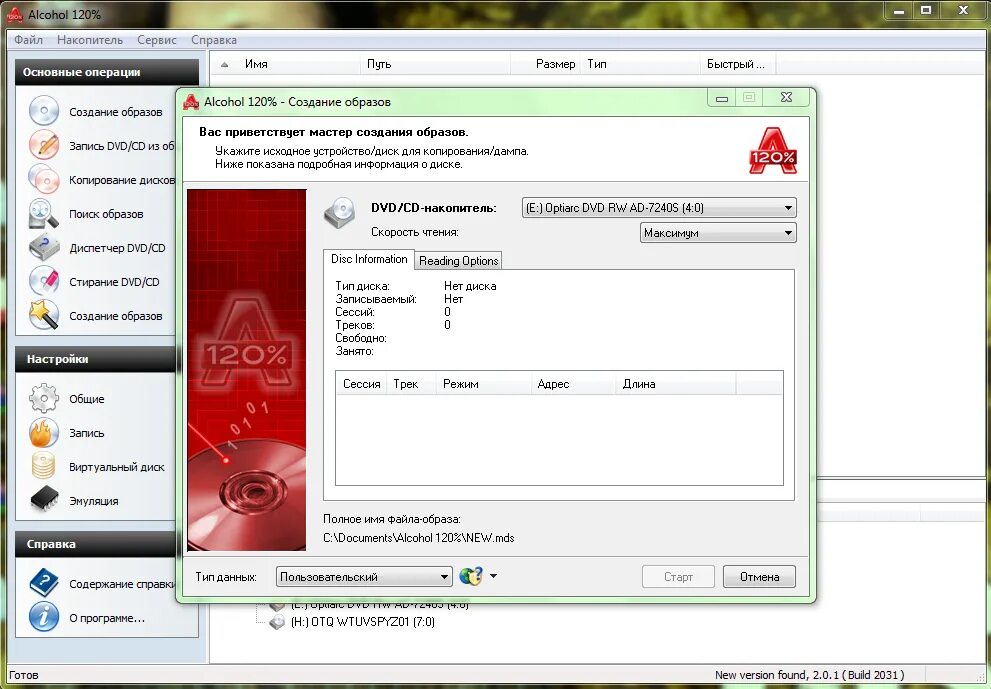
Task: Click the Копирование дисков icon
Action: tap(44, 179)
